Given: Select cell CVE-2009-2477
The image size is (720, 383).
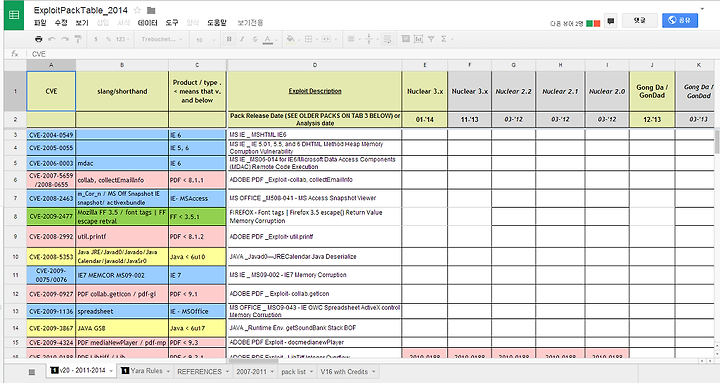Looking at the screenshot, I should point(51,216).
